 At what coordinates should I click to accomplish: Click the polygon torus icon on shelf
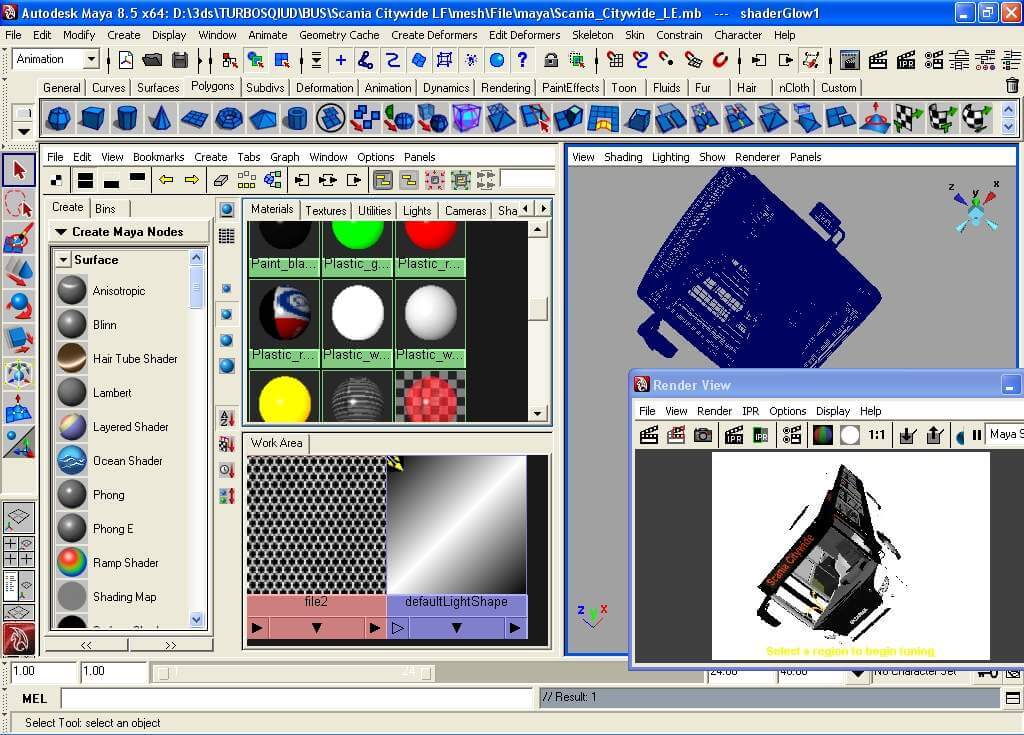tap(229, 119)
